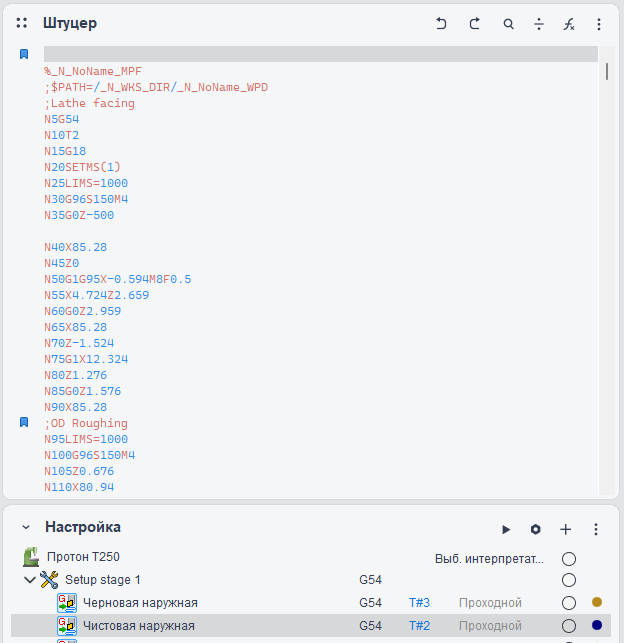This screenshot has height=643, width=624.
Task: Click the T#3 tool link
Action: point(419,603)
